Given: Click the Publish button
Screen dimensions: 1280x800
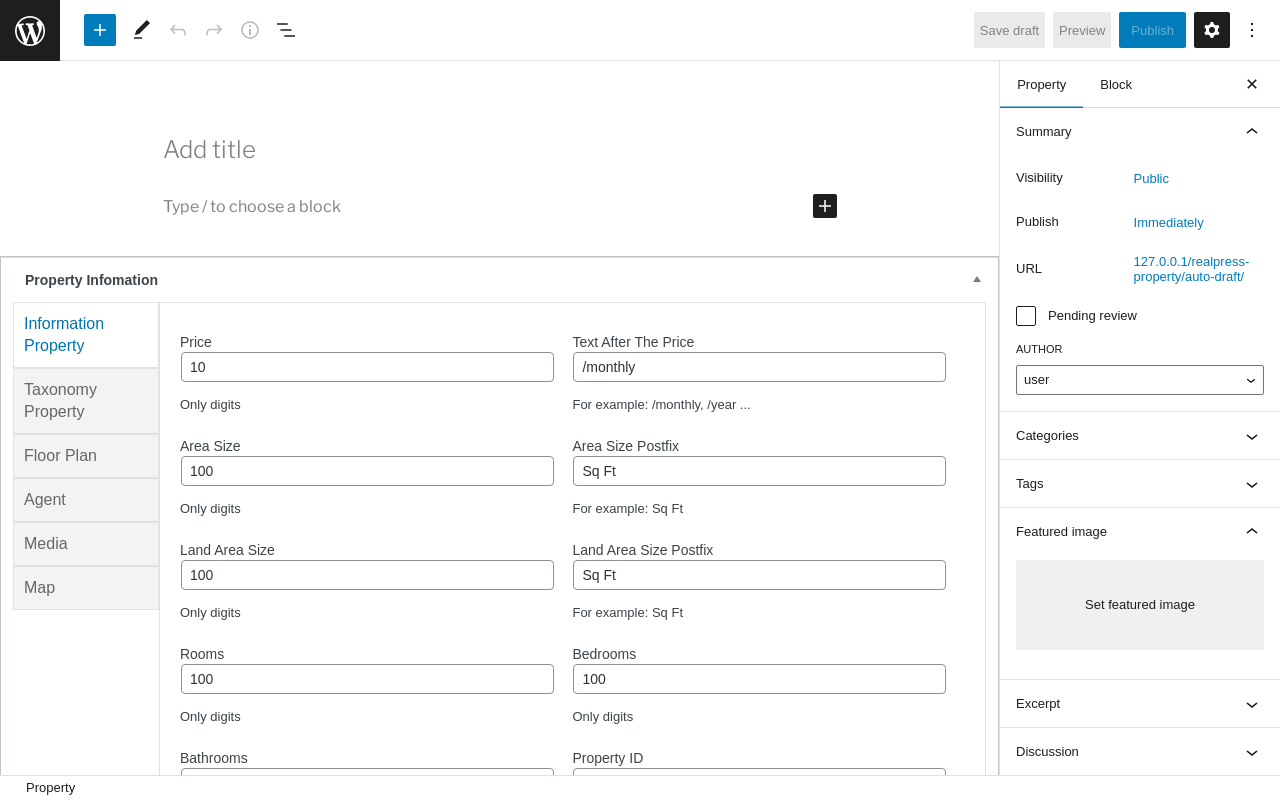Looking at the screenshot, I should [1152, 30].
